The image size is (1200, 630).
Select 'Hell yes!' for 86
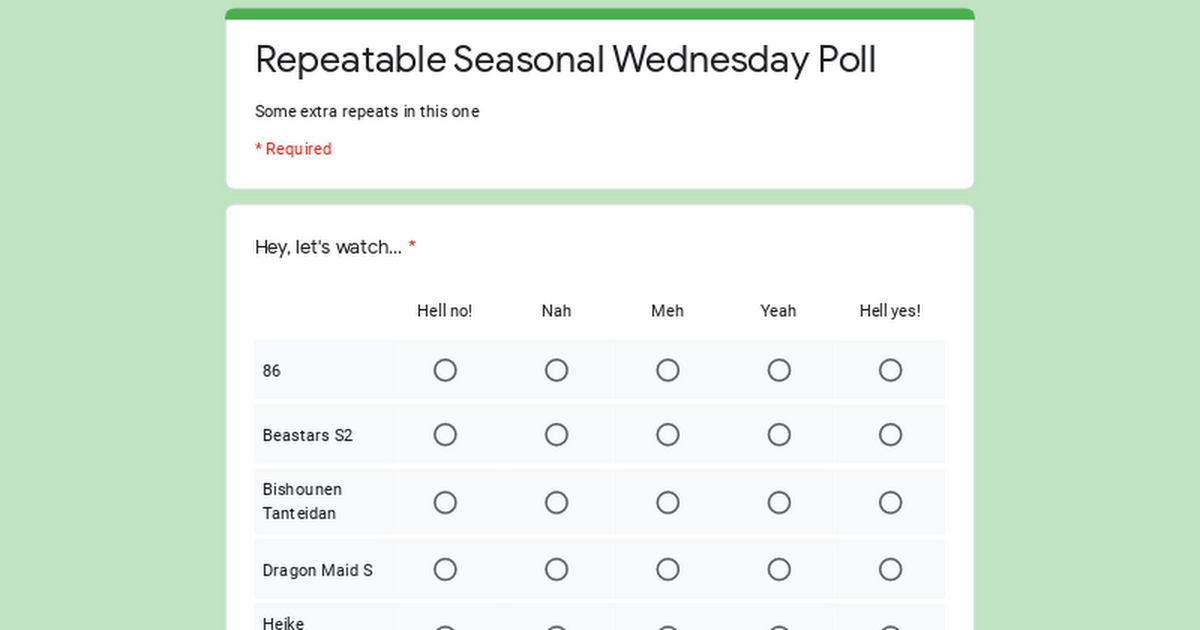[890, 371]
